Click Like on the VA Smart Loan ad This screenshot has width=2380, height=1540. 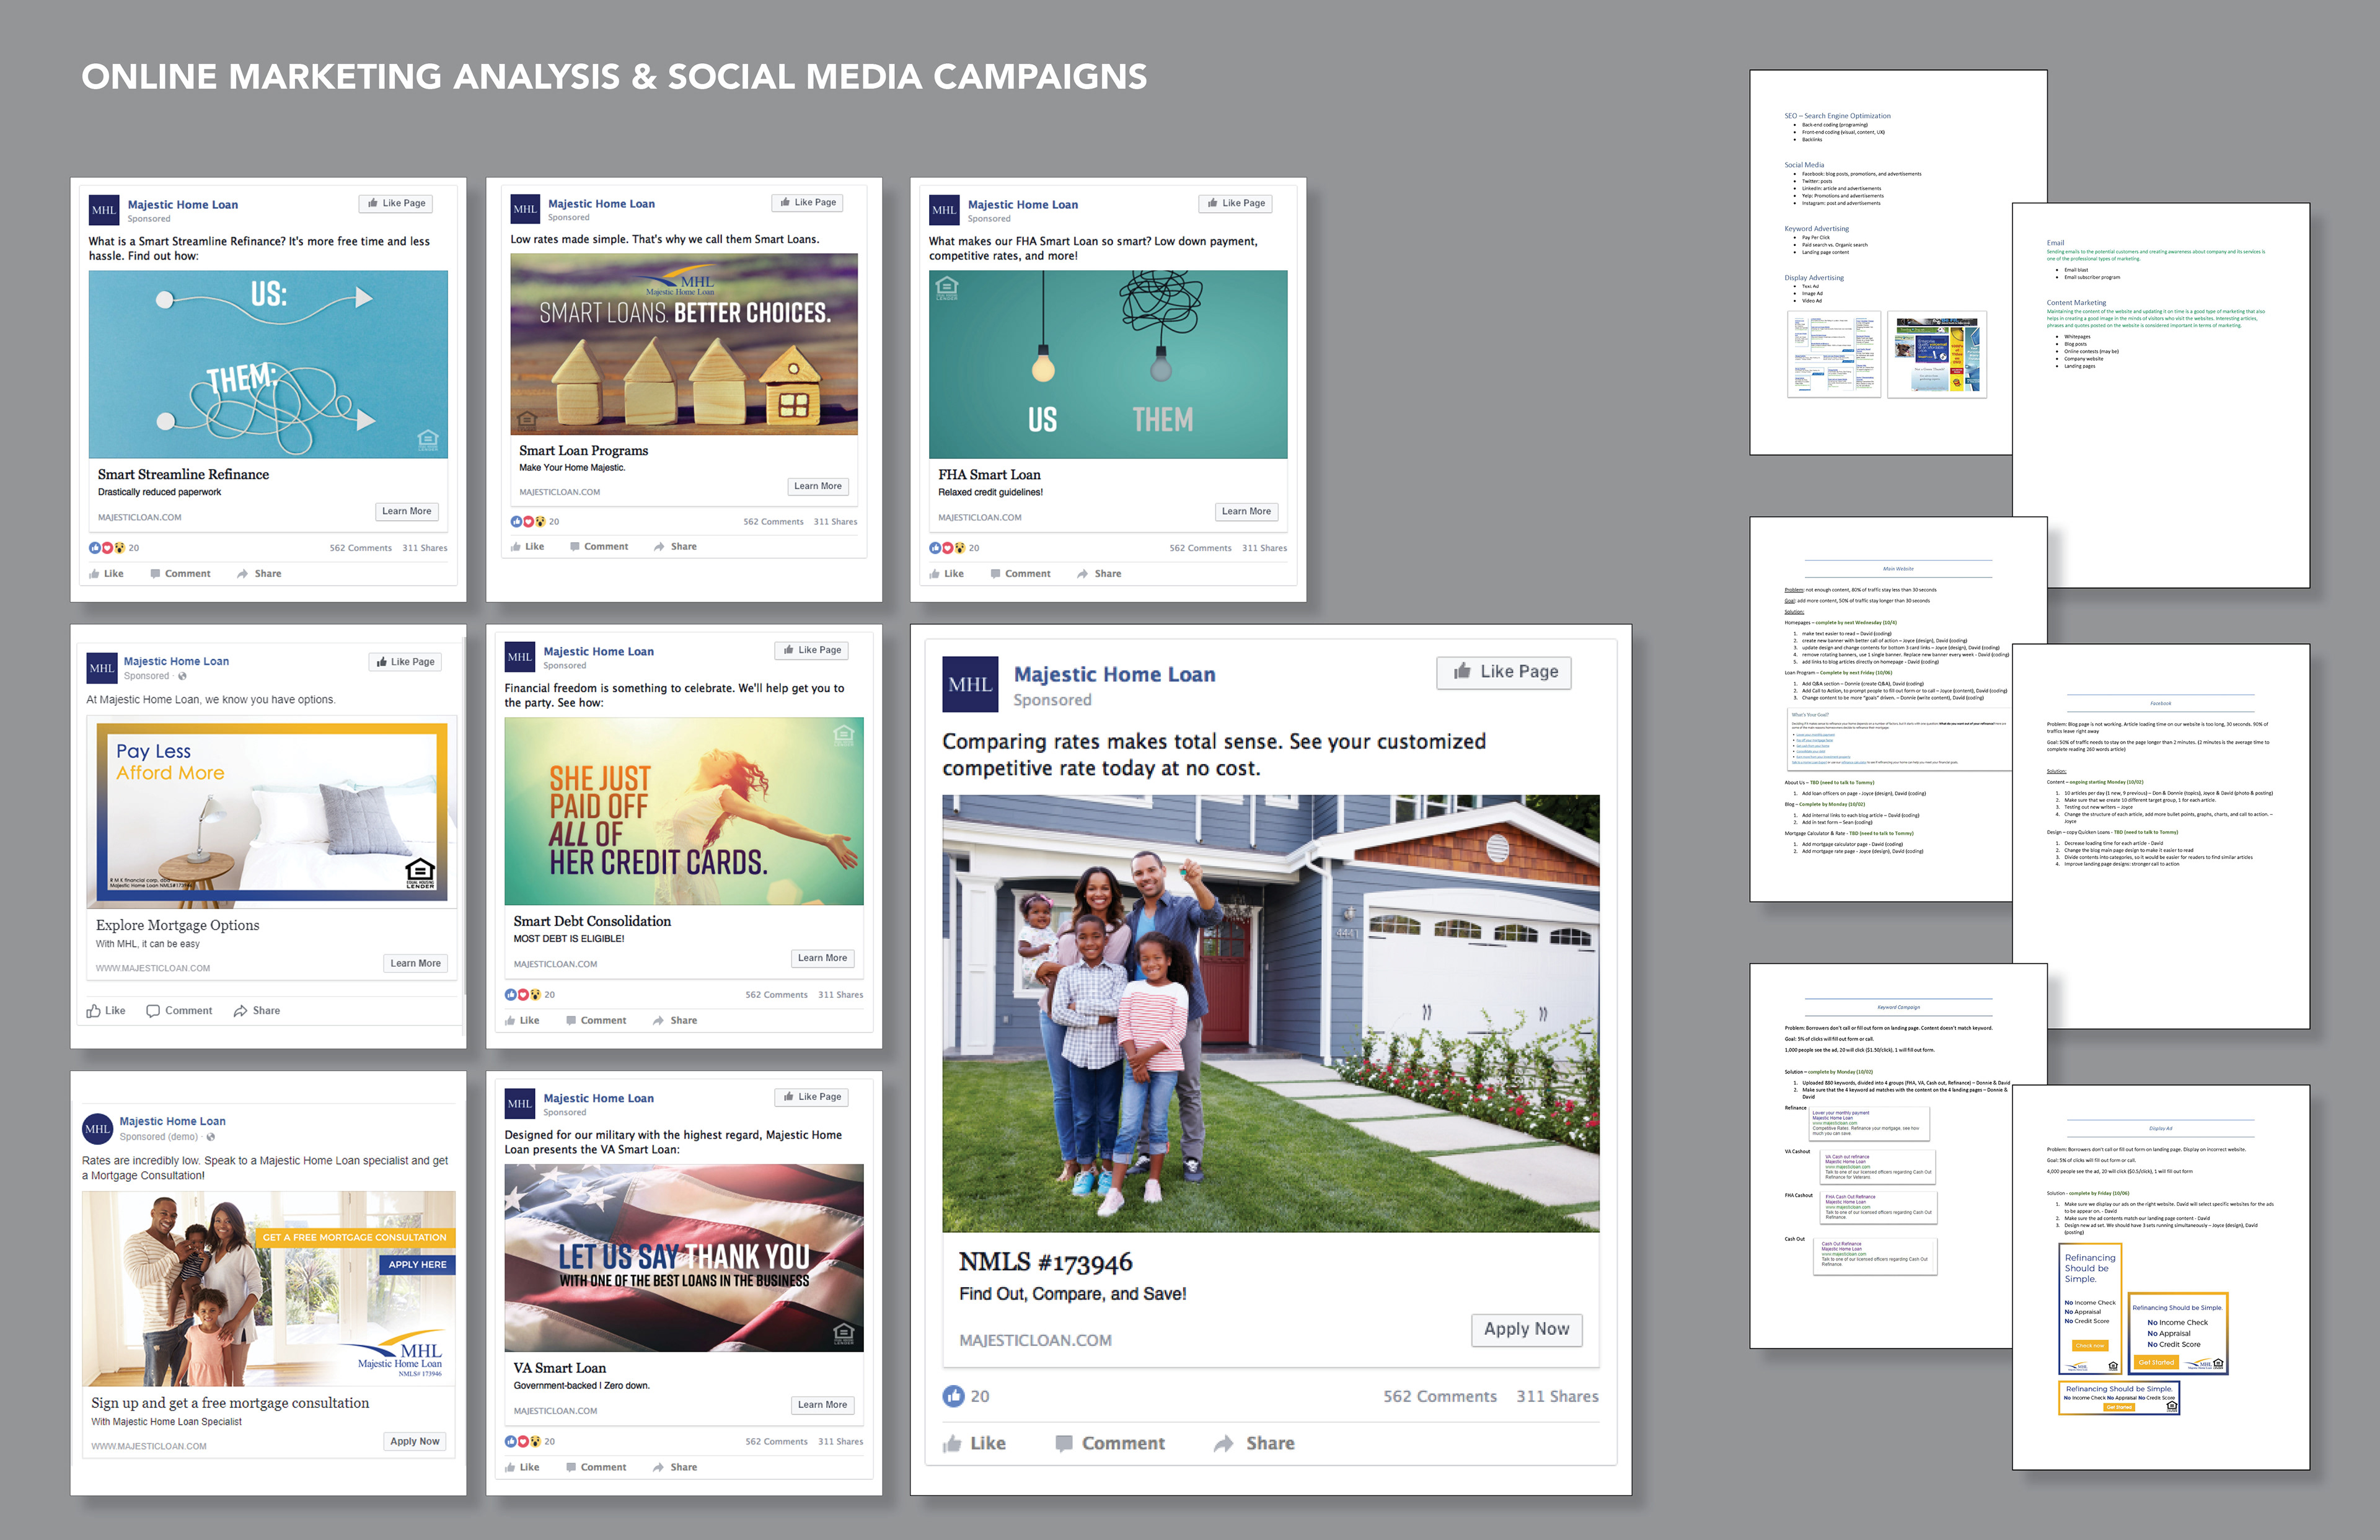522,1467
